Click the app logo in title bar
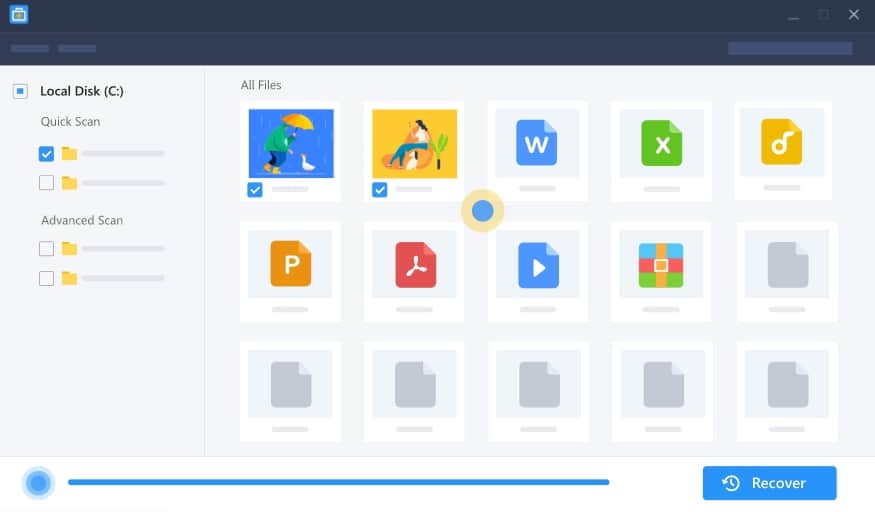Image resolution: width=875 pixels, height=512 pixels. 19,15
